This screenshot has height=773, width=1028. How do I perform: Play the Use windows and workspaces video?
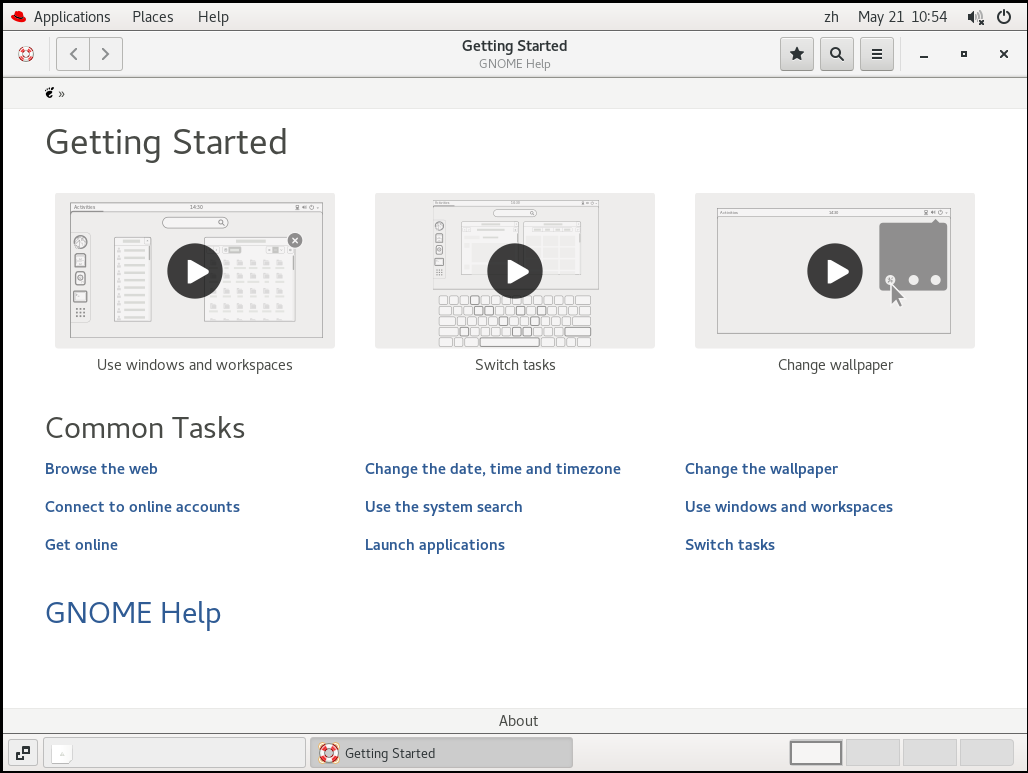pos(195,271)
